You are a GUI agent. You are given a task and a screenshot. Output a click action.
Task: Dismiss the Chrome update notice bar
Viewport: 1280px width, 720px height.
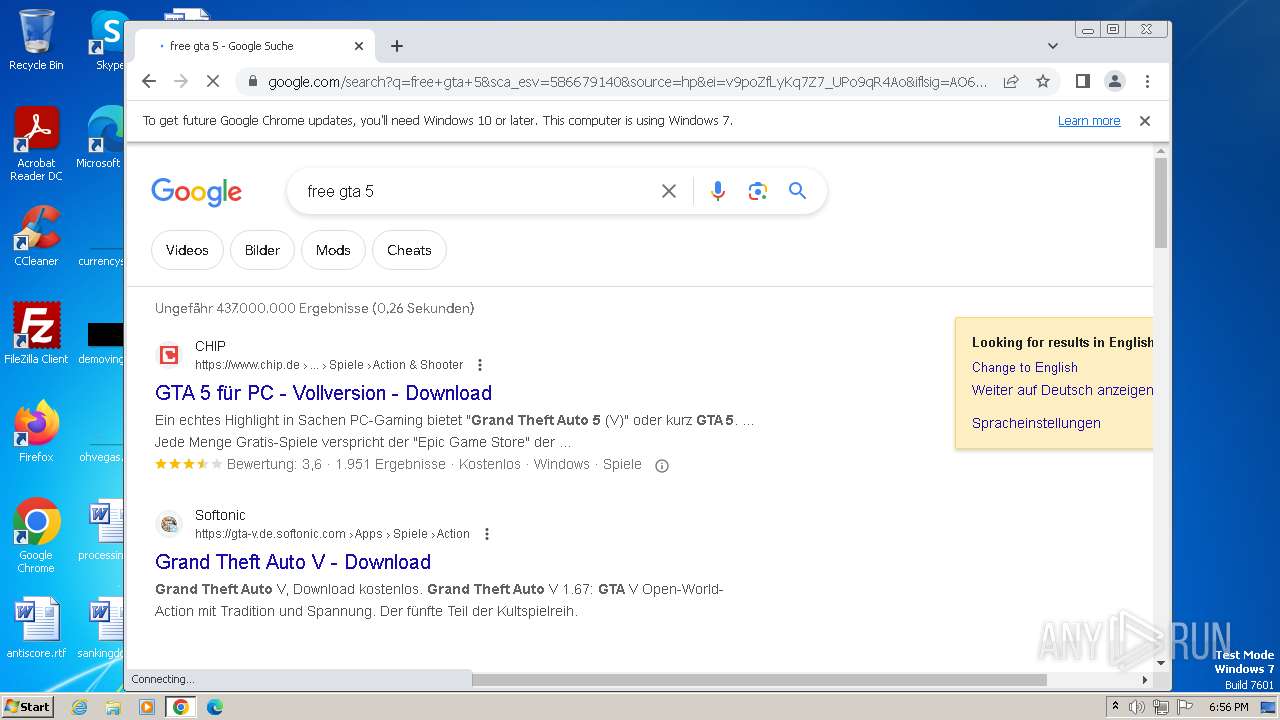(x=1145, y=121)
